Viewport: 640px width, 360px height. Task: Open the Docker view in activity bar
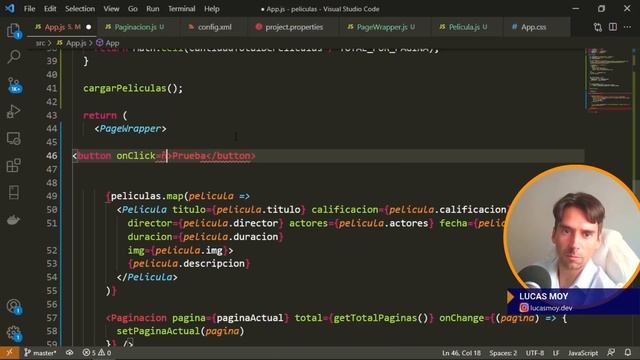click(x=13, y=220)
